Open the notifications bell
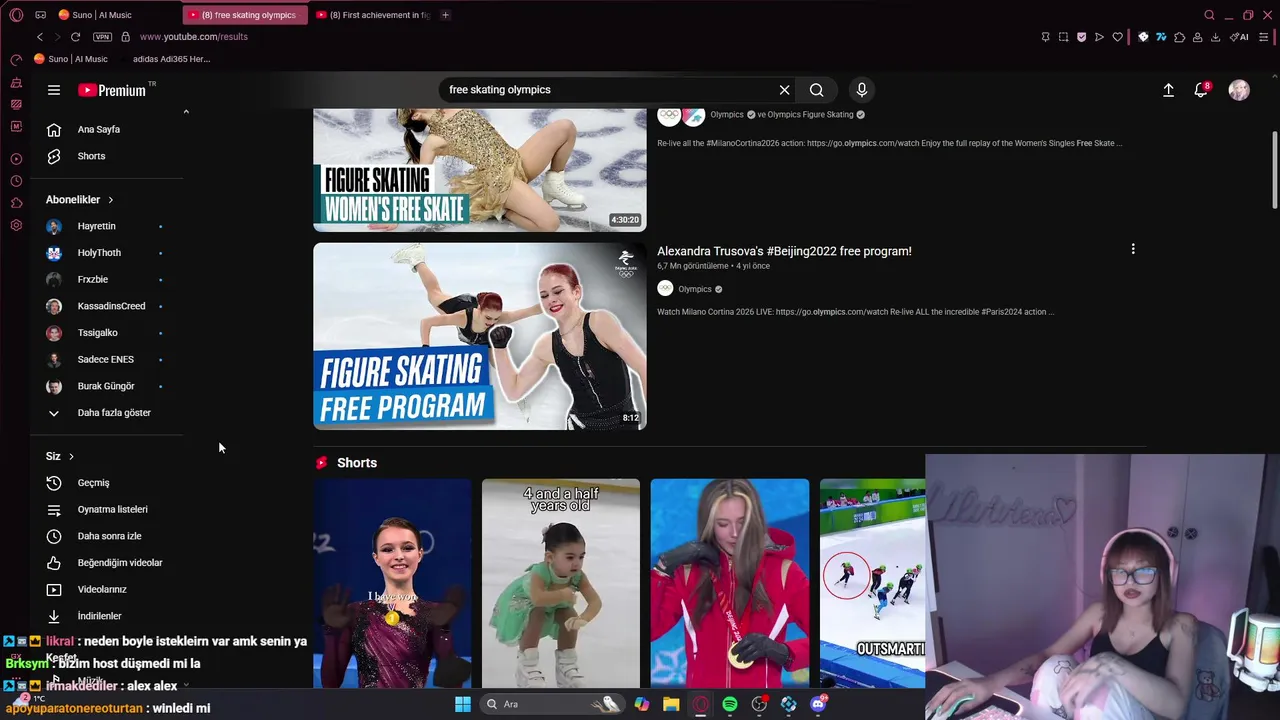The image size is (1280, 720). (x=1201, y=90)
